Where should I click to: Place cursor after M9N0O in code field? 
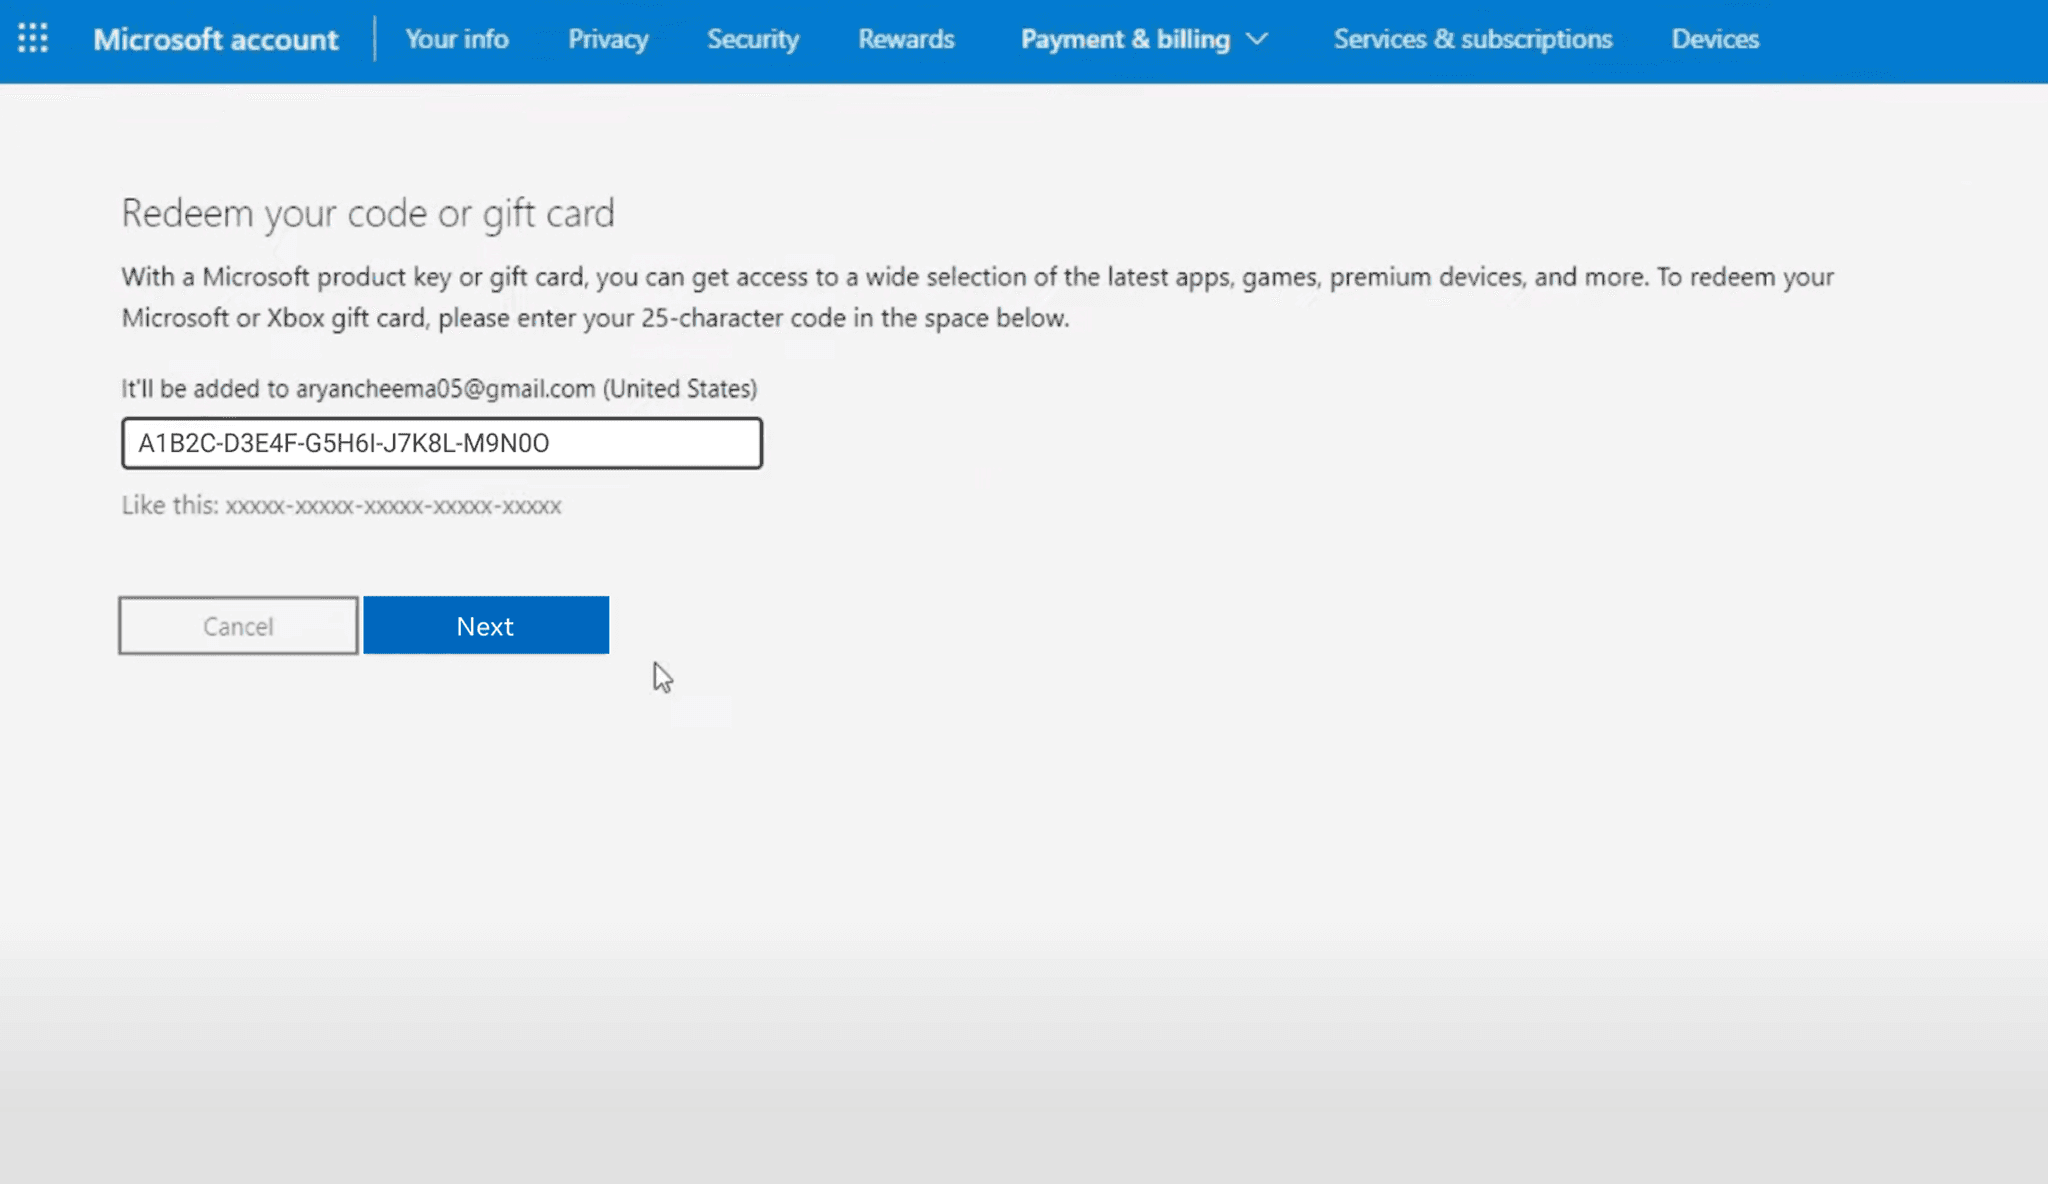(552, 443)
